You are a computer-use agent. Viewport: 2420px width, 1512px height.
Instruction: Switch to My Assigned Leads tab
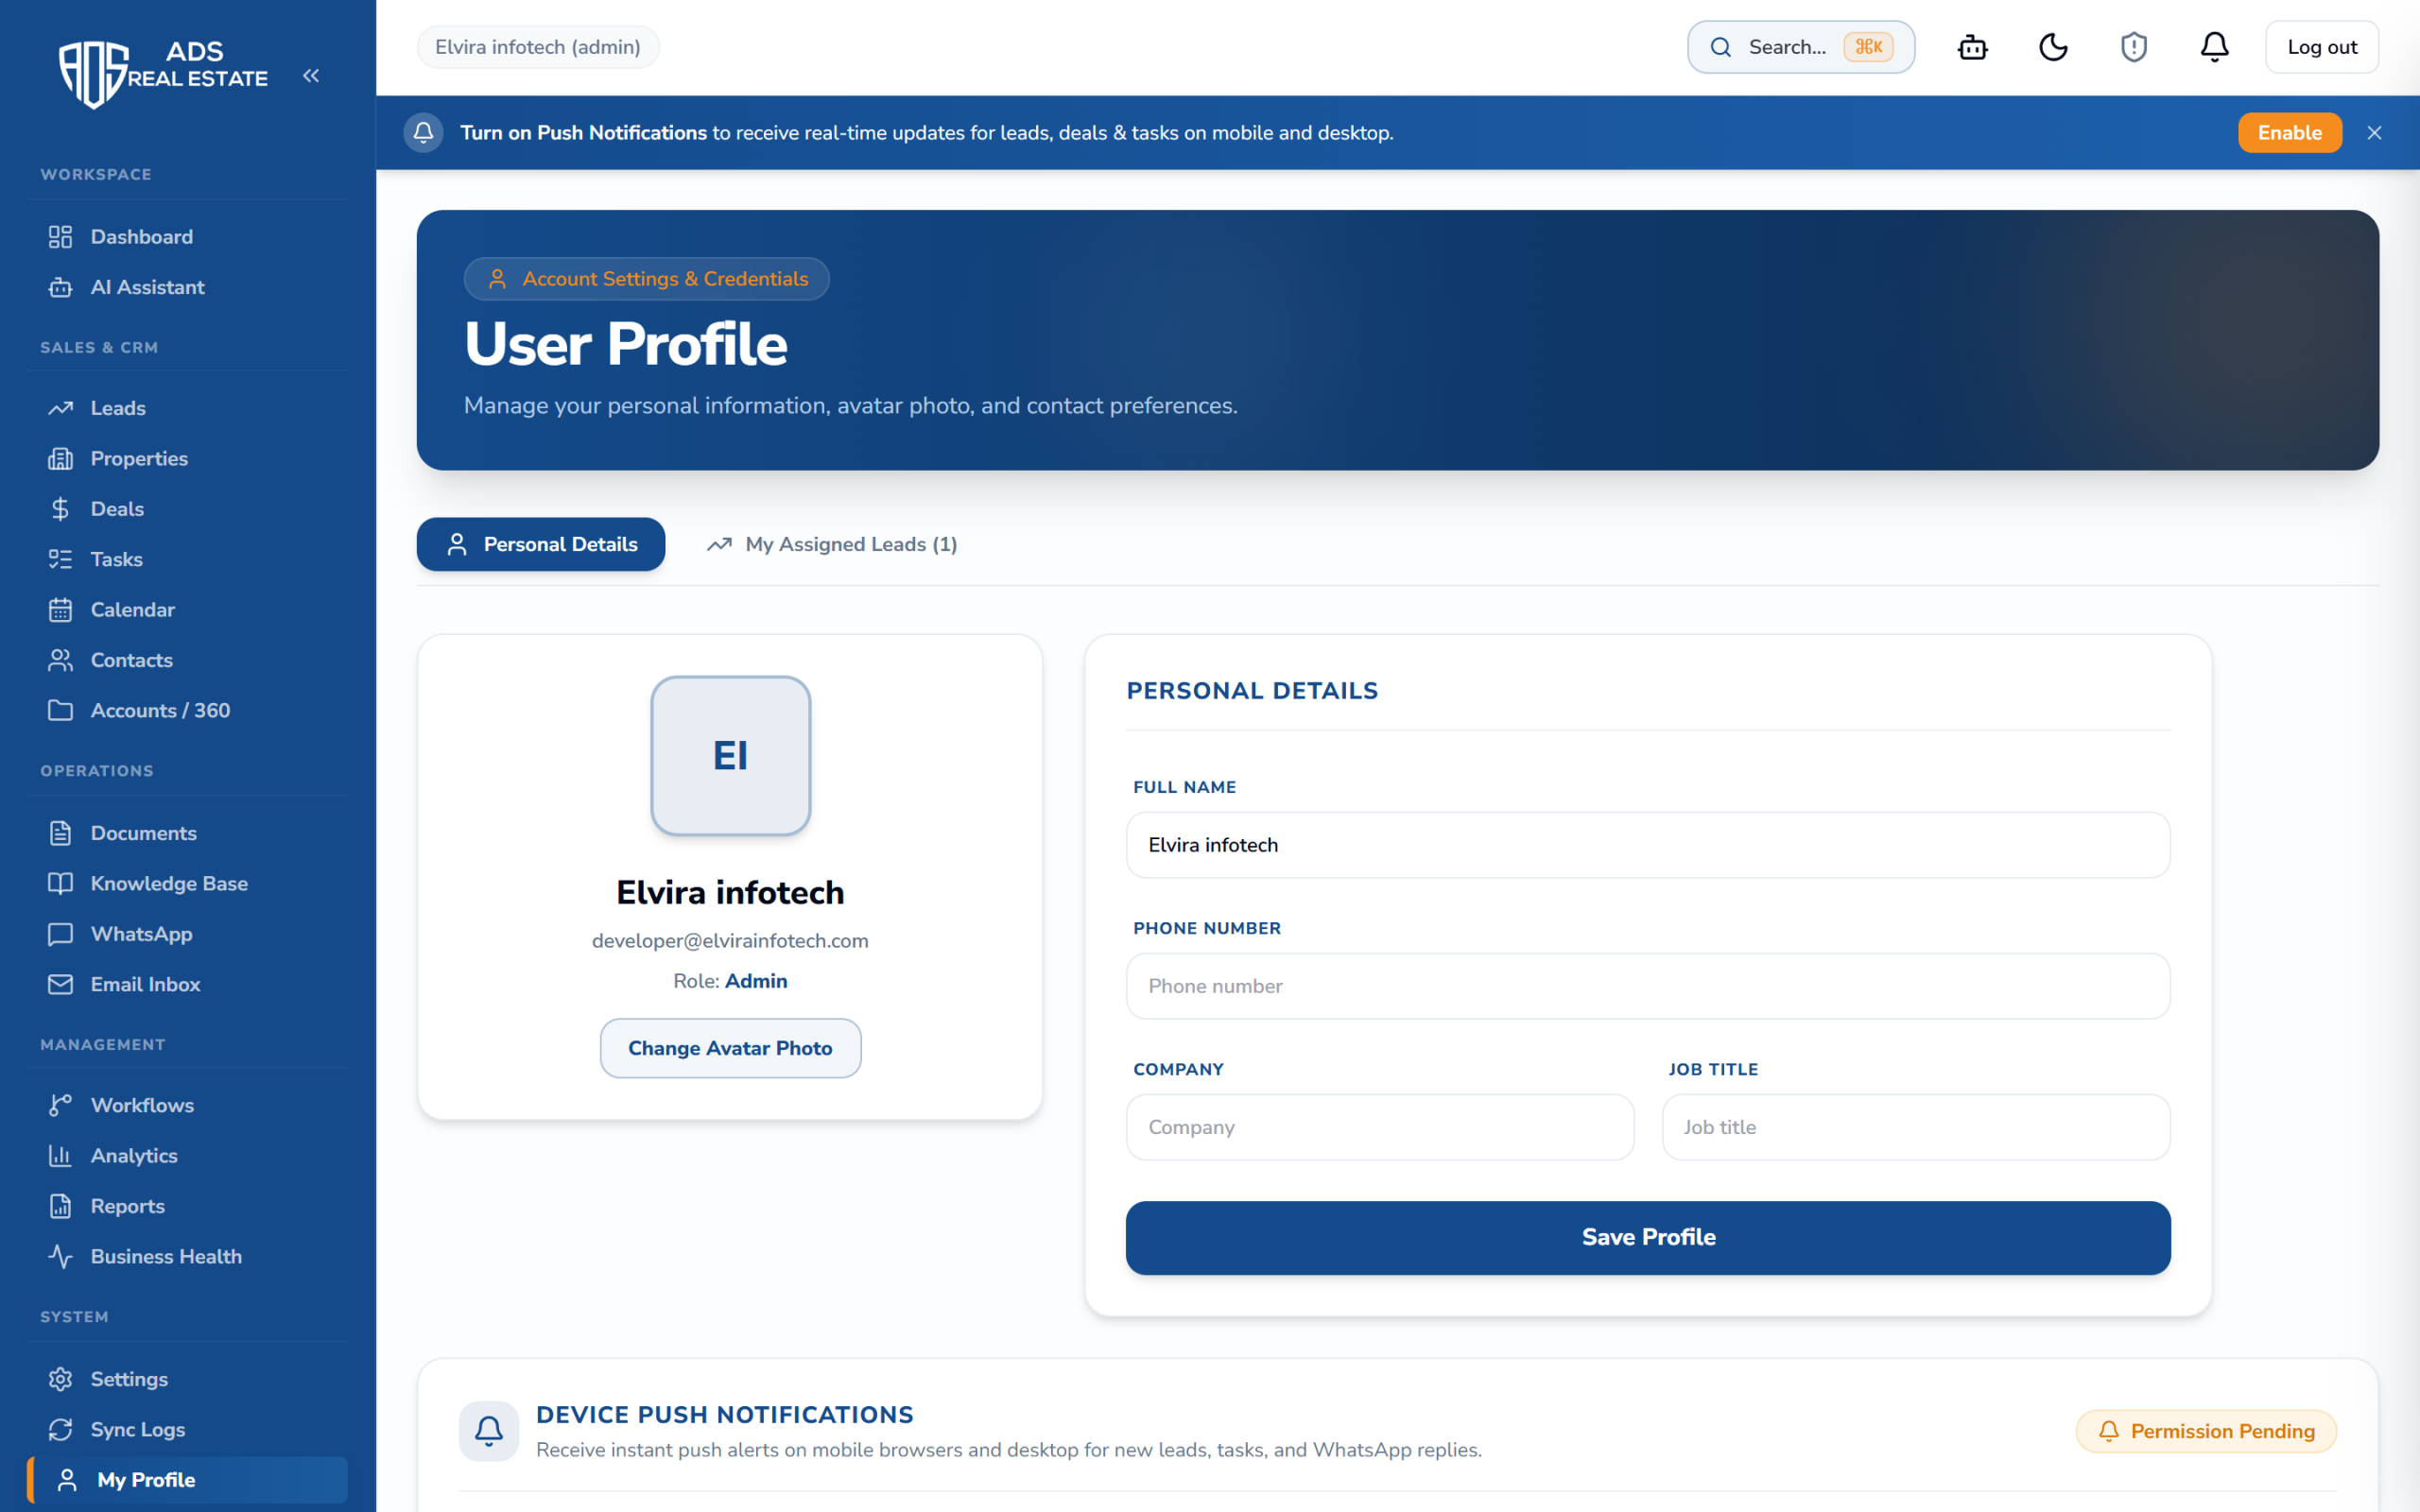832,544
